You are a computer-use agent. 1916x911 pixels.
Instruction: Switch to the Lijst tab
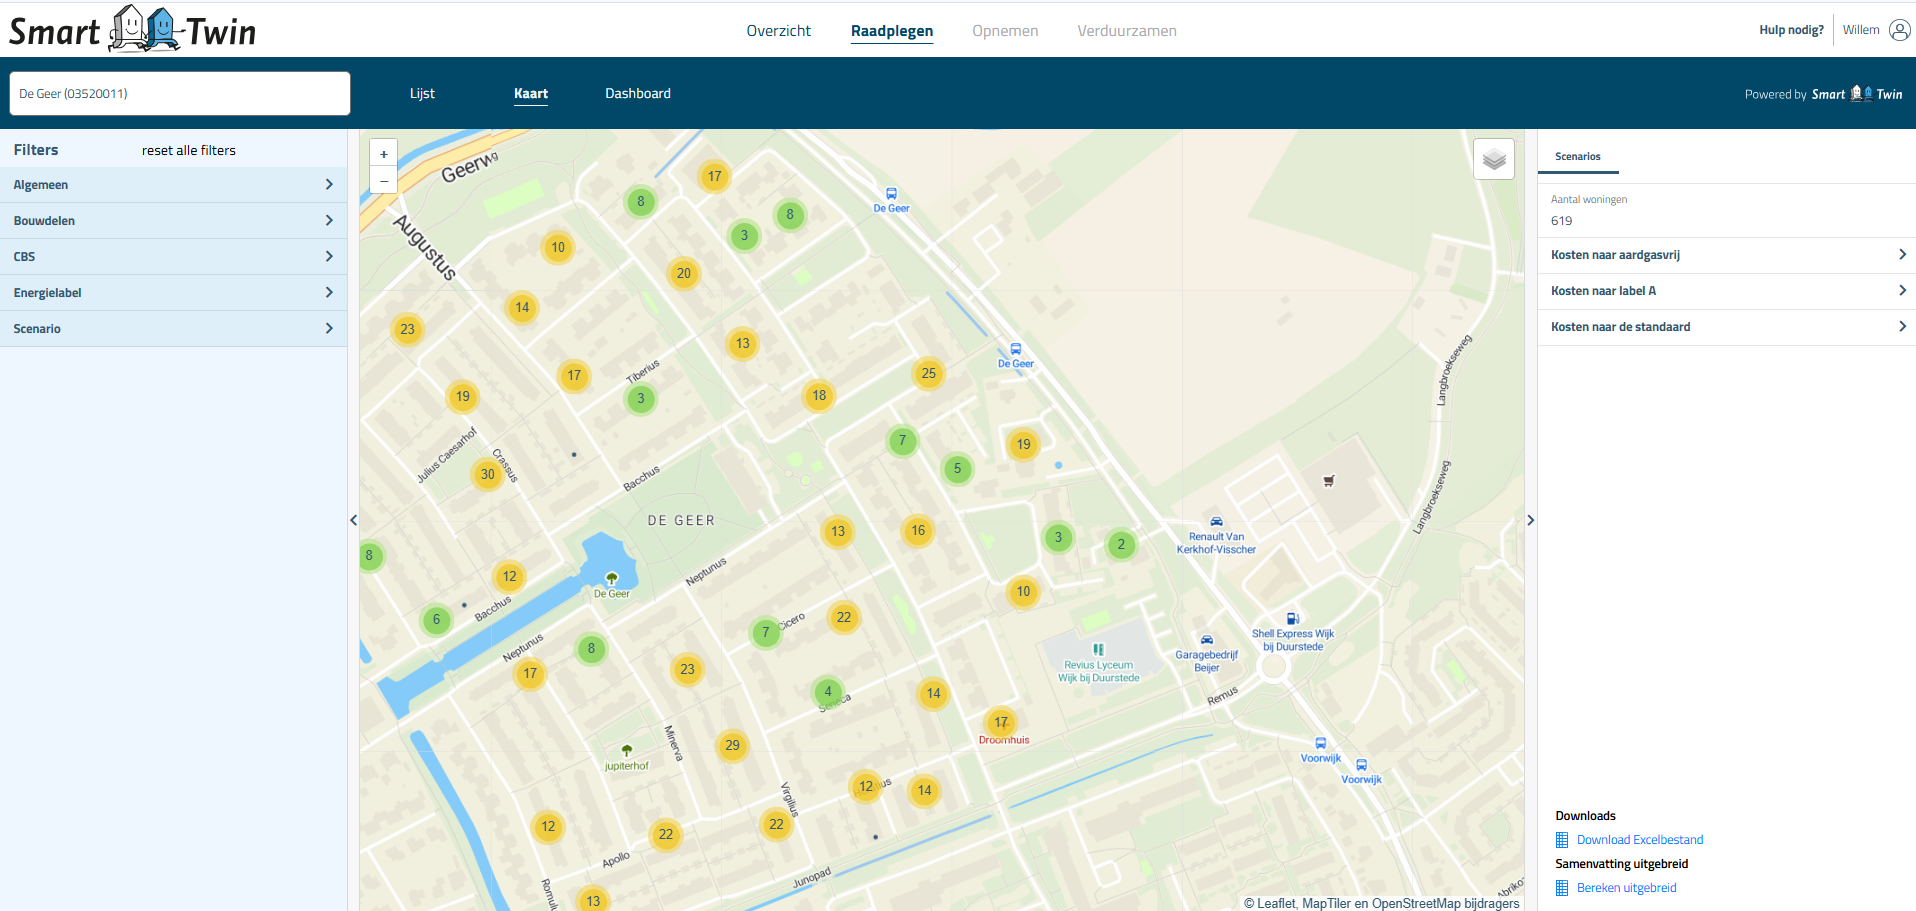coord(422,93)
